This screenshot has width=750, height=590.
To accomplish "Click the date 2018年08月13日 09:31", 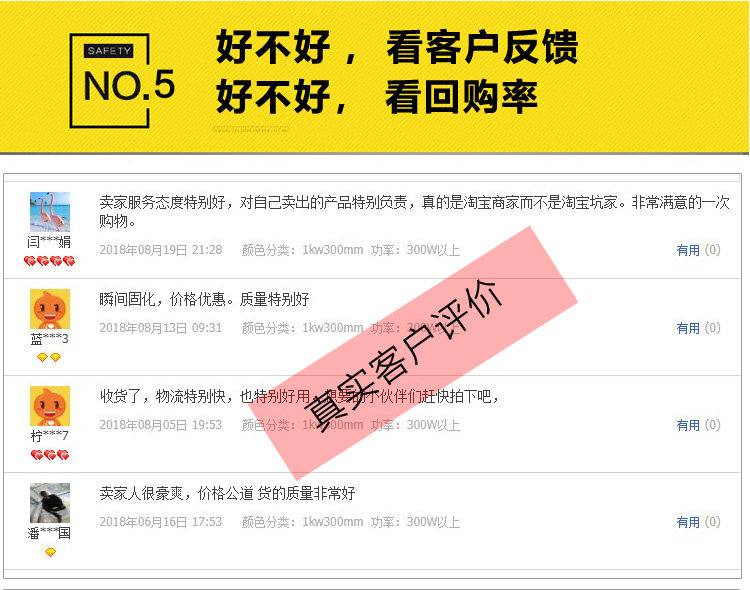I will 161,328.
